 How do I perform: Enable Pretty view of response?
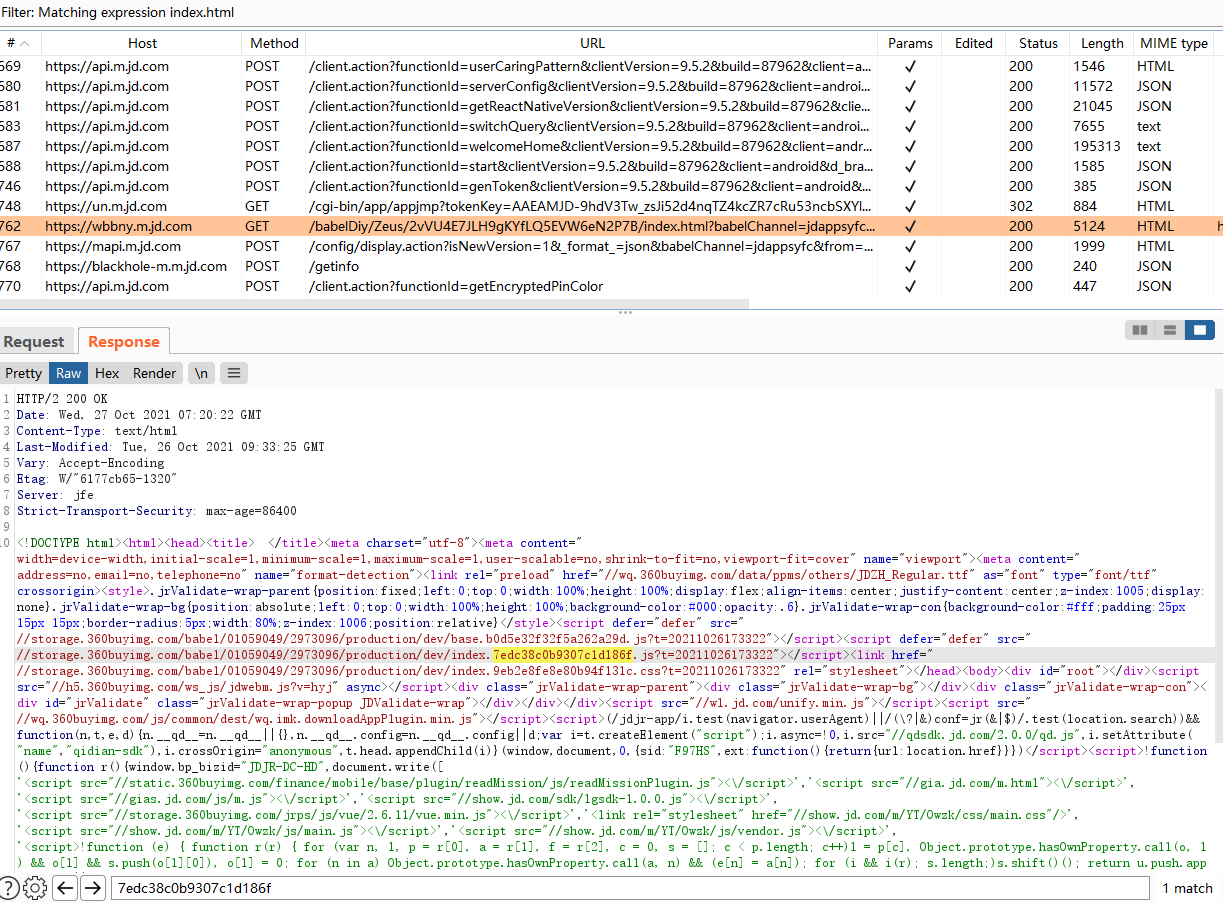point(24,373)
